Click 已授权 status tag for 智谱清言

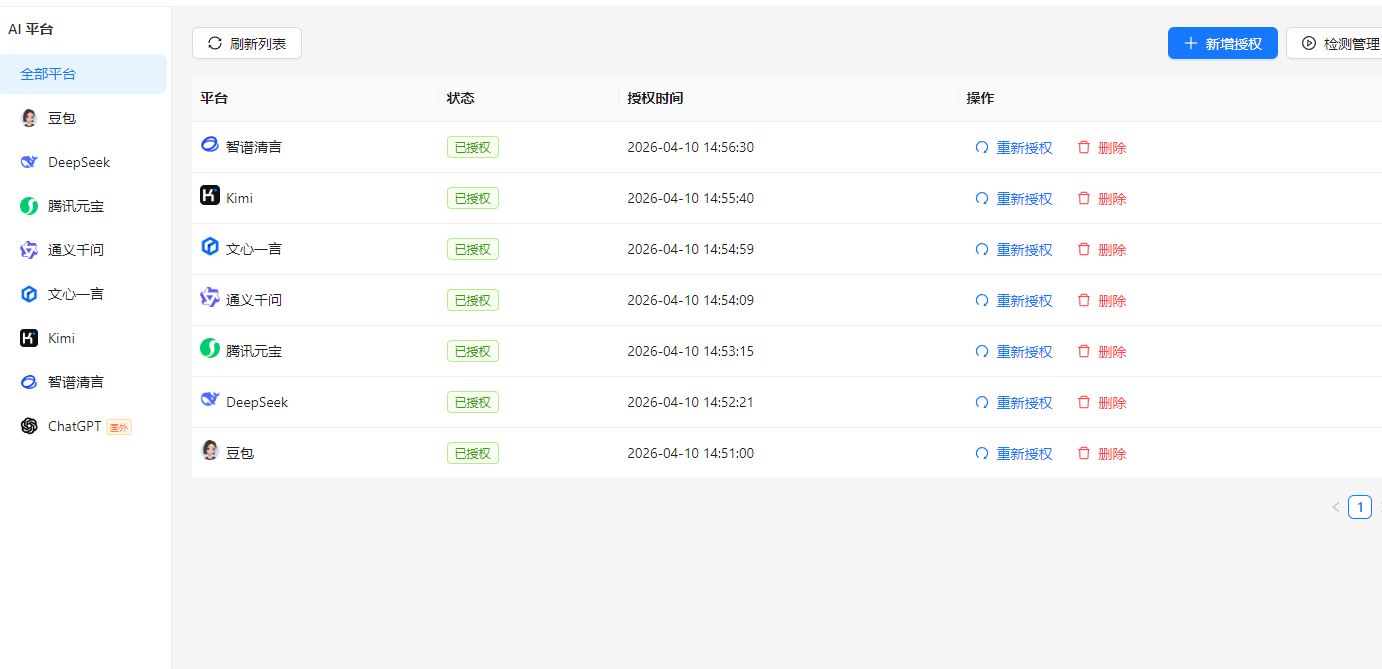pos(472,147)
